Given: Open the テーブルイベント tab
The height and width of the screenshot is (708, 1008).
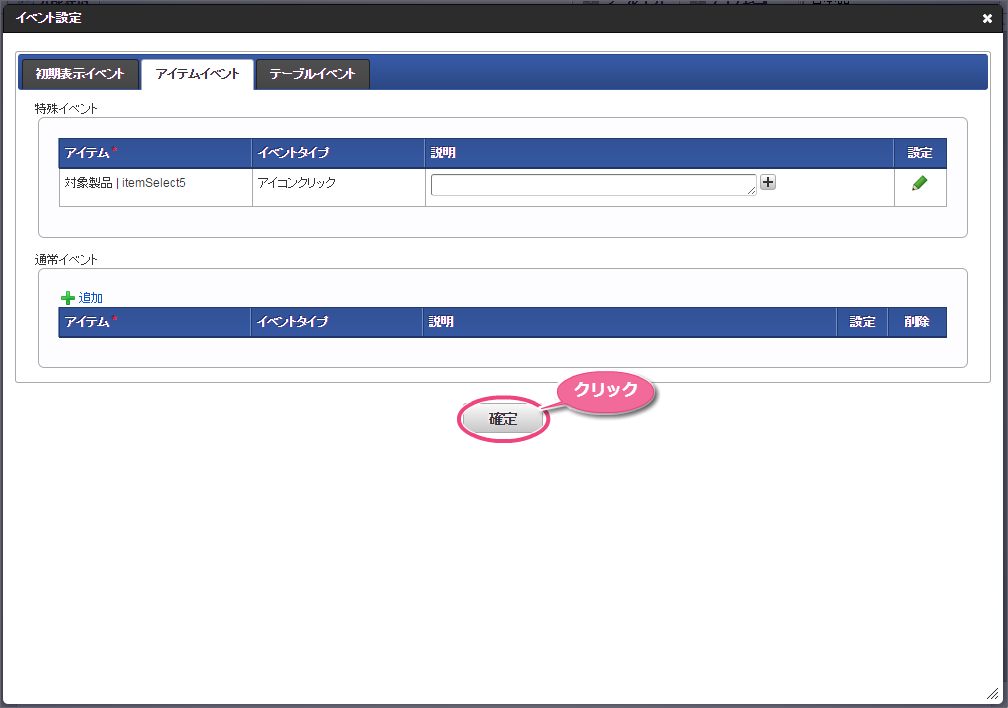Looking at the screenshot, I should 312,74.
